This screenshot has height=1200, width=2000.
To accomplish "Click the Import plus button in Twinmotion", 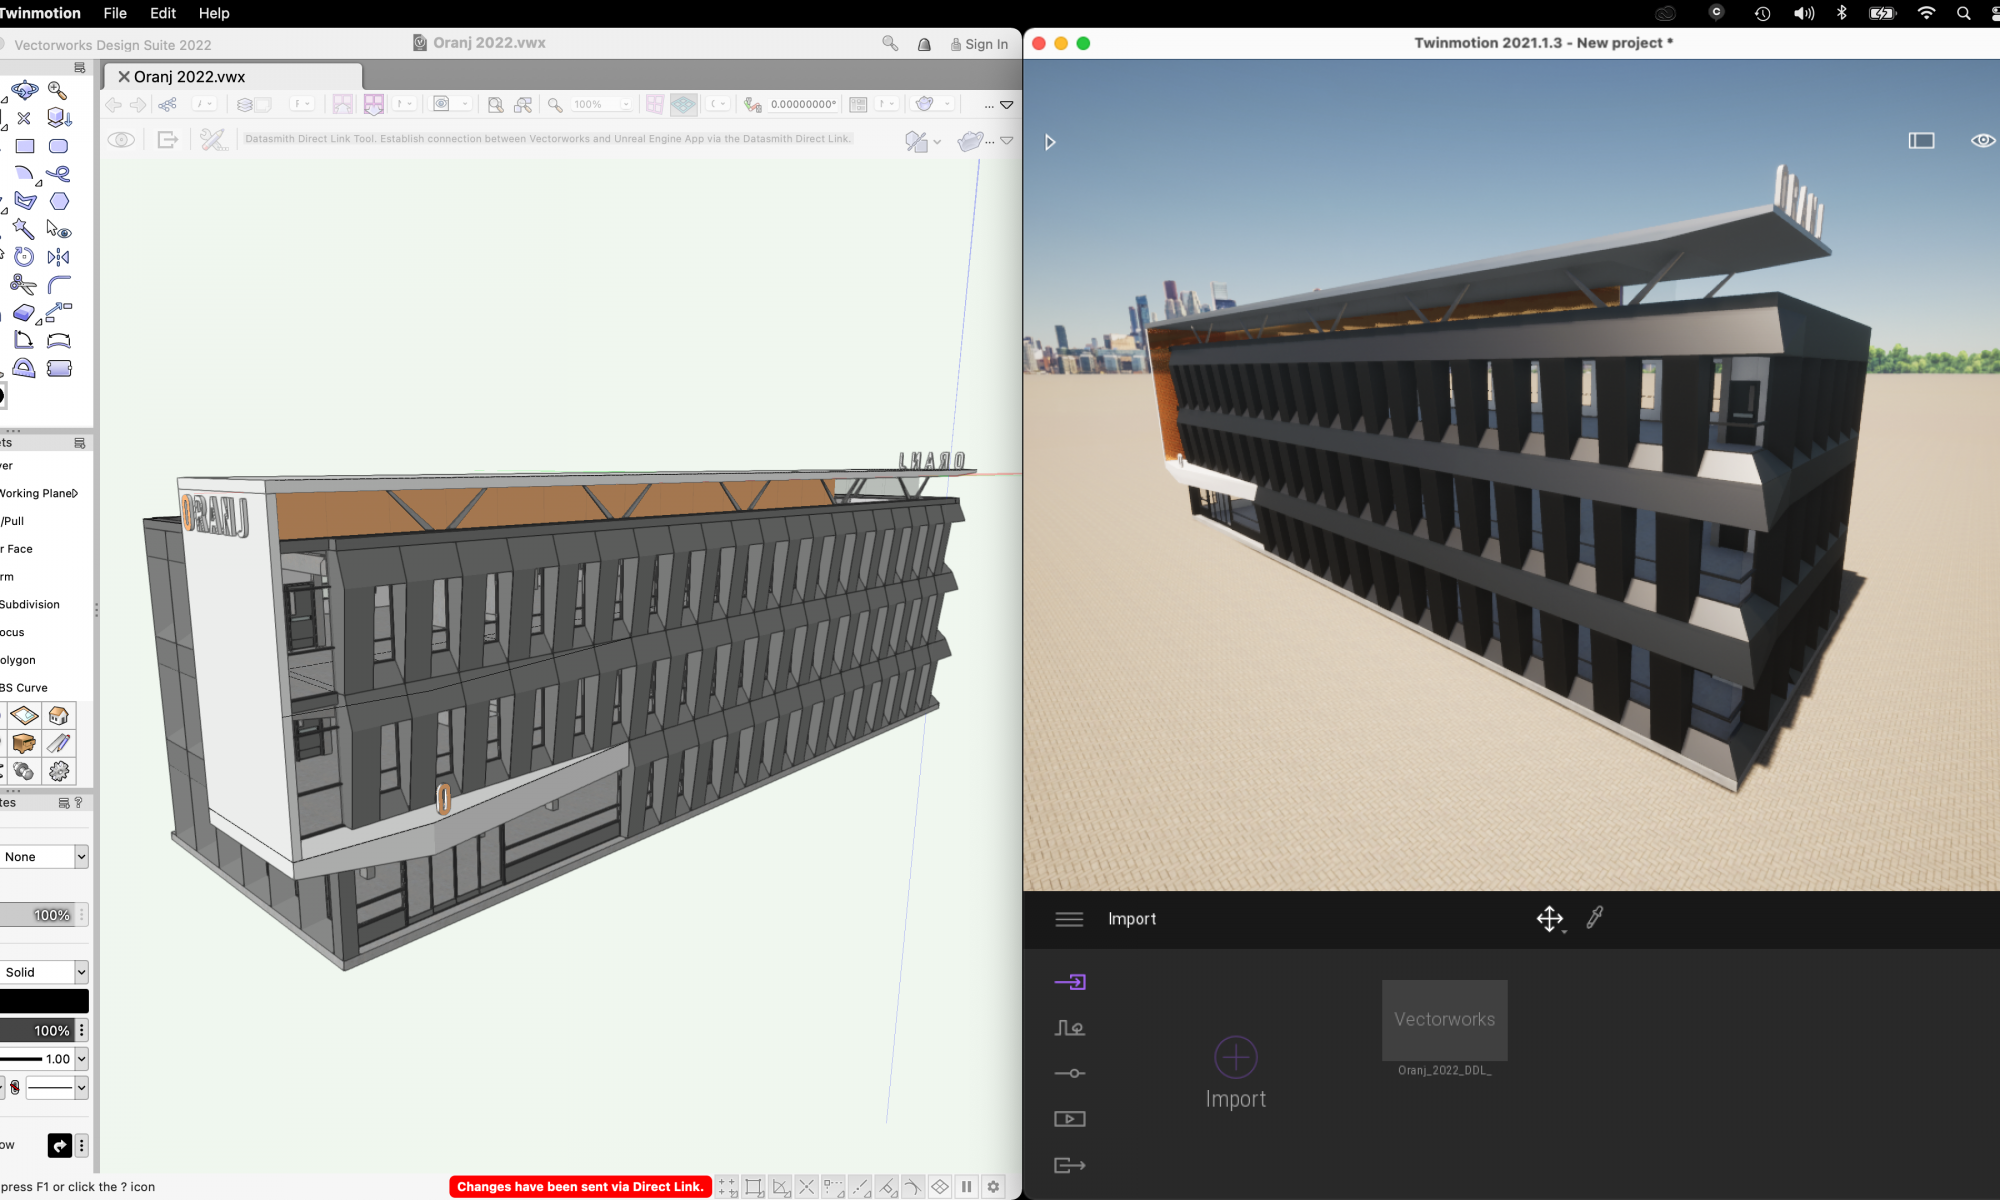I will click(x=1236, y=1057).
